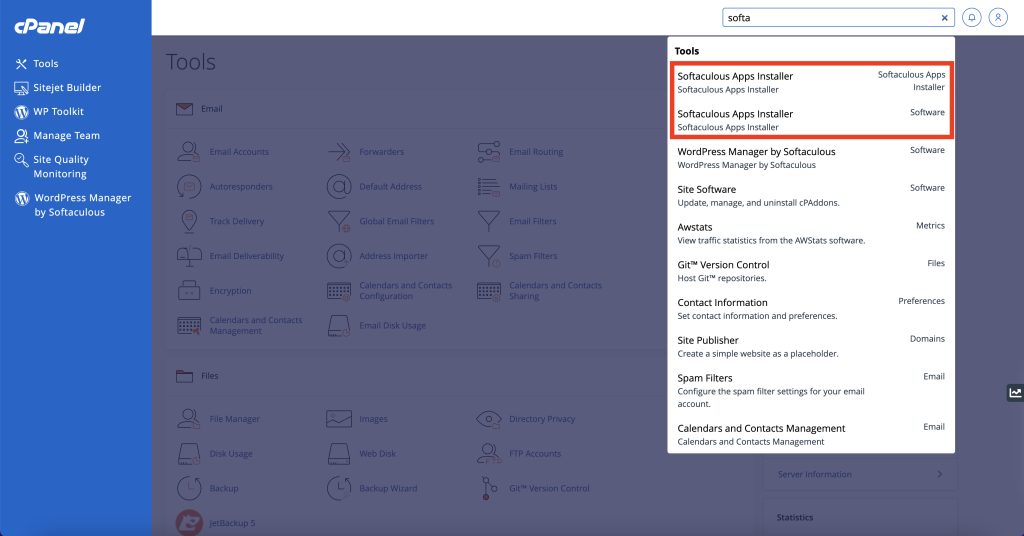Click the Statistics heading
The image size is (1024, 536).
(x=795, y=517)
